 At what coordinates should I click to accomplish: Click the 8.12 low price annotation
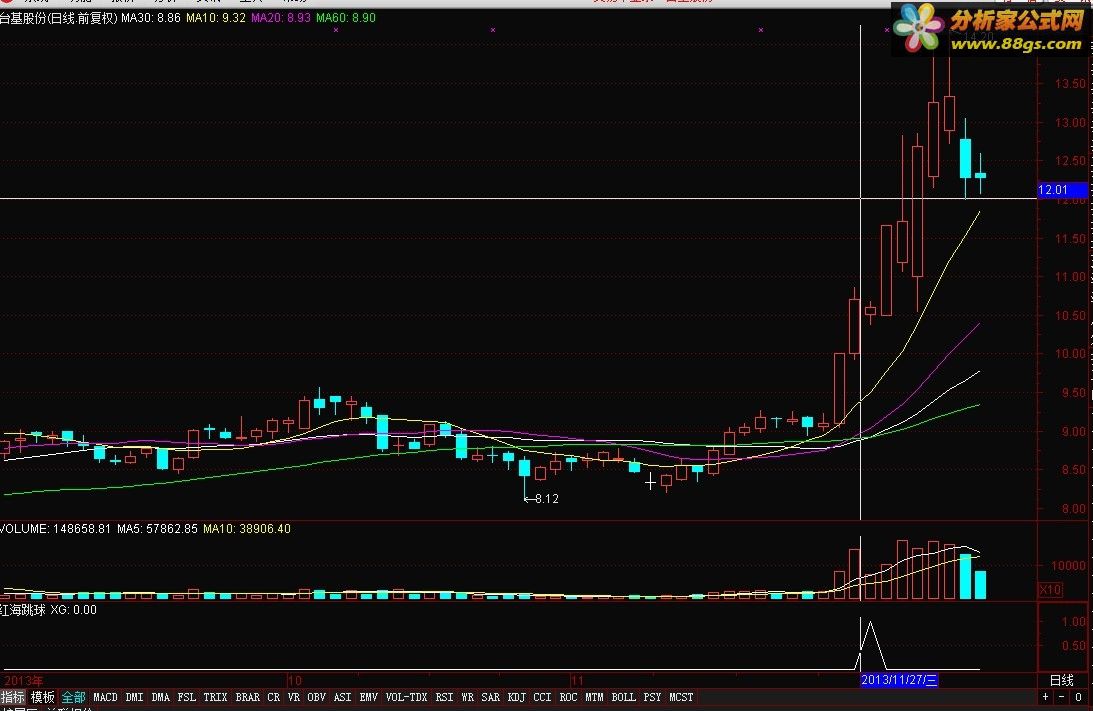(542, 498)
